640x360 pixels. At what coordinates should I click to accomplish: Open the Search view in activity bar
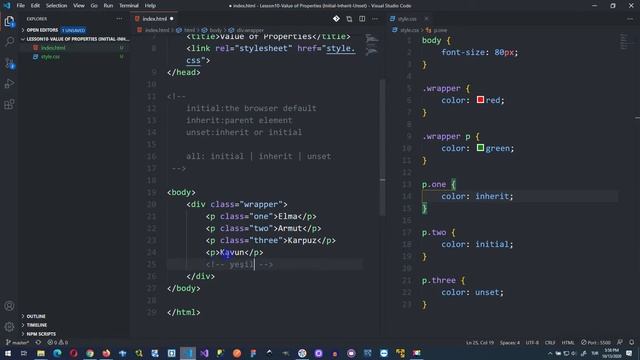(x=9, y=42)
